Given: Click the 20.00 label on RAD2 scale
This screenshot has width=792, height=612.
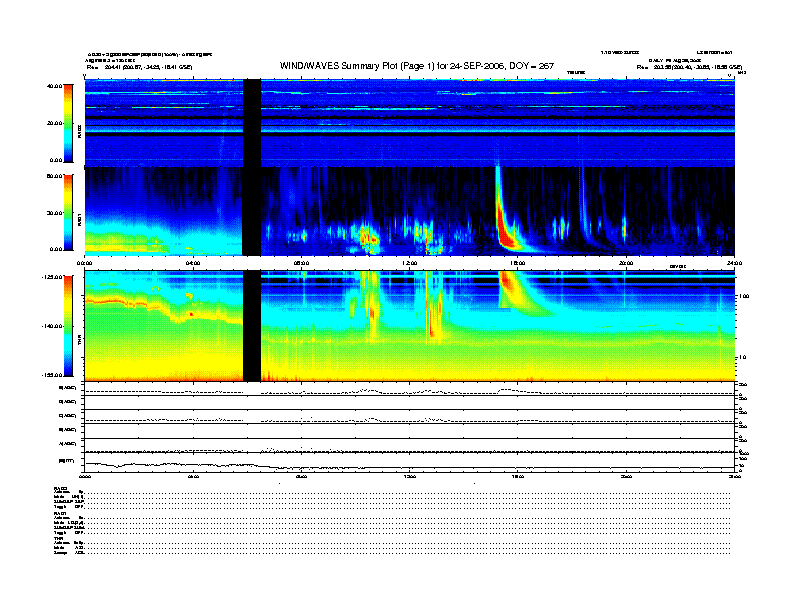Looking at the screenshot, I should click(55, 123).
